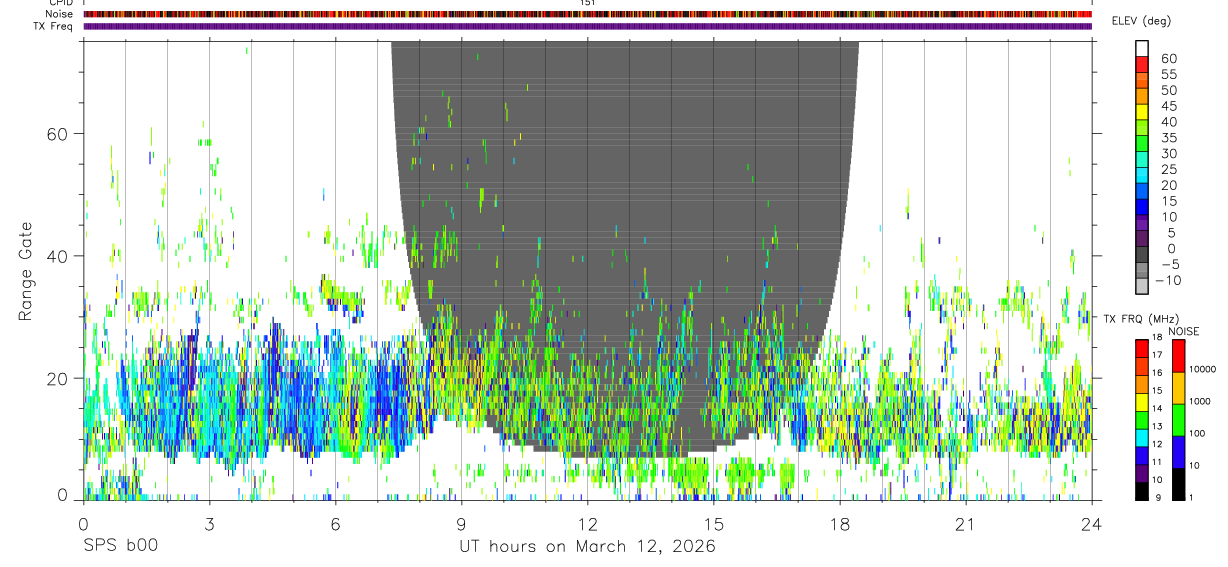The width and height of the screenshot is (1228, 567).
Task: Pick the blue swatch in the NOISE scale
Action: click(x=1178, y=452)
